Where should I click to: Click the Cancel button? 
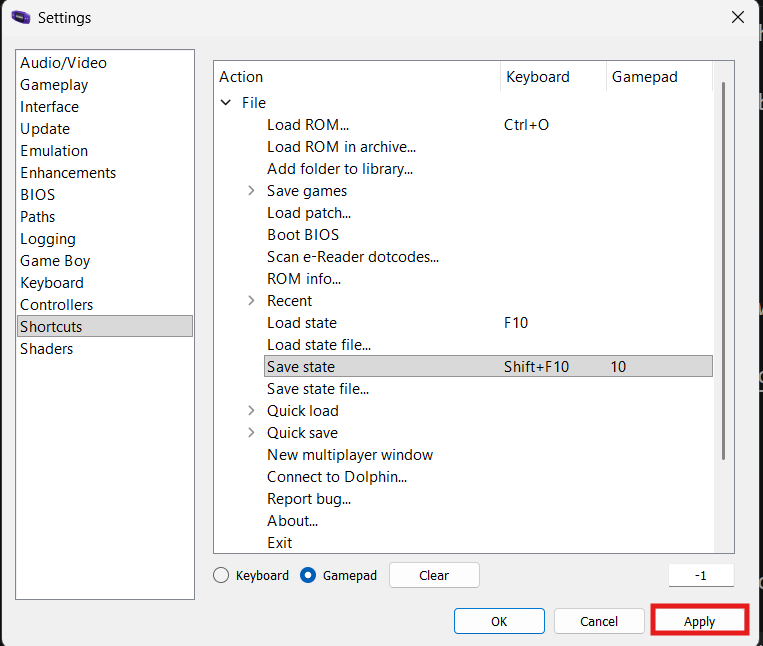tap(599, 621)
